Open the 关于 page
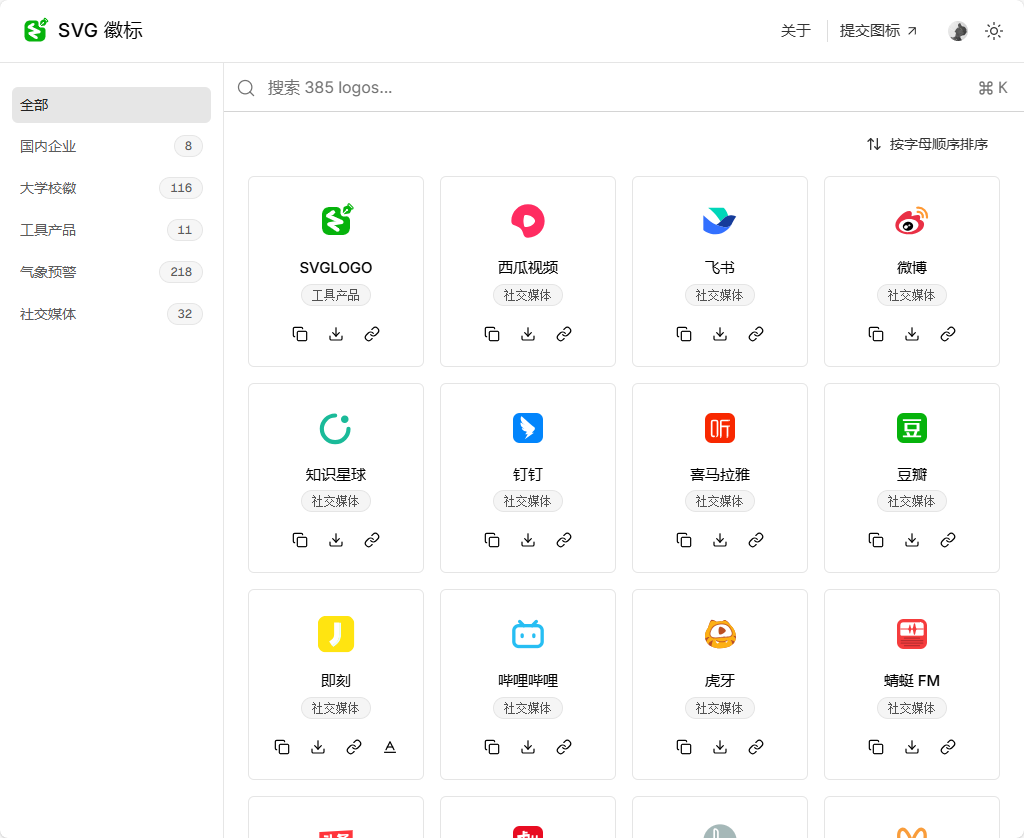The height and width of the screenshot is (838, 1024). pyautogui.click(x=795, y=31)
